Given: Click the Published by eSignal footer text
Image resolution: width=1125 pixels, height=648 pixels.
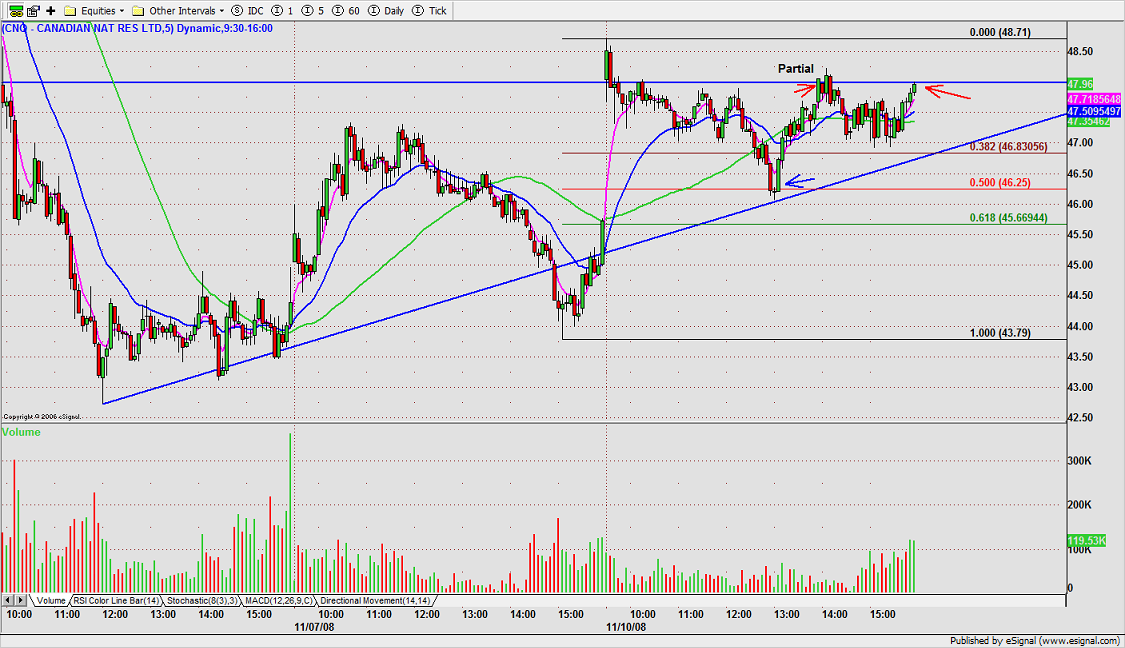Looking at the screenshot, I should coord(1035,641).
